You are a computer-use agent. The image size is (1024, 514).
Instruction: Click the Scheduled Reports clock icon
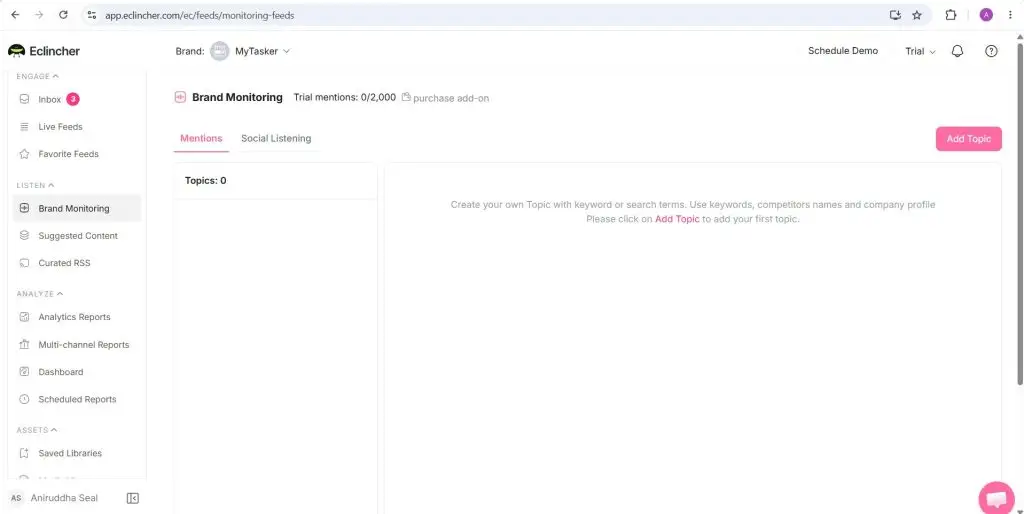(24, 399)
